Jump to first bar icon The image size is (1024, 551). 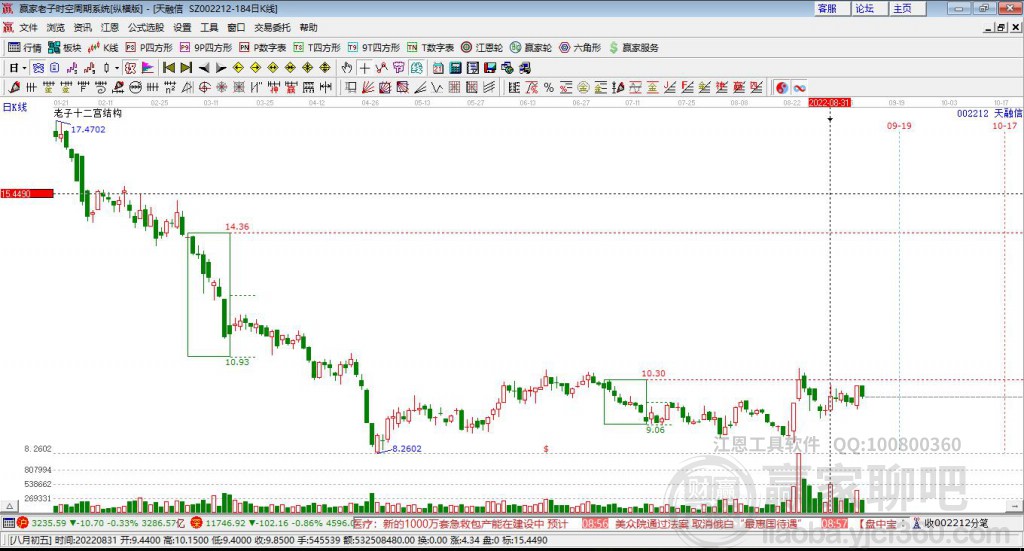click(x=168, y=68)
